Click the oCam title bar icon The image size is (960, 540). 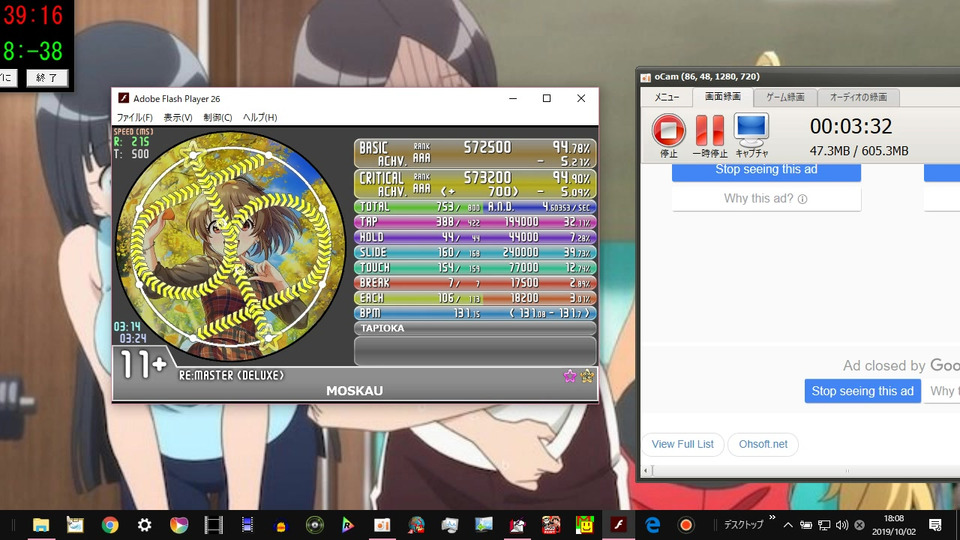pos(645,77)
